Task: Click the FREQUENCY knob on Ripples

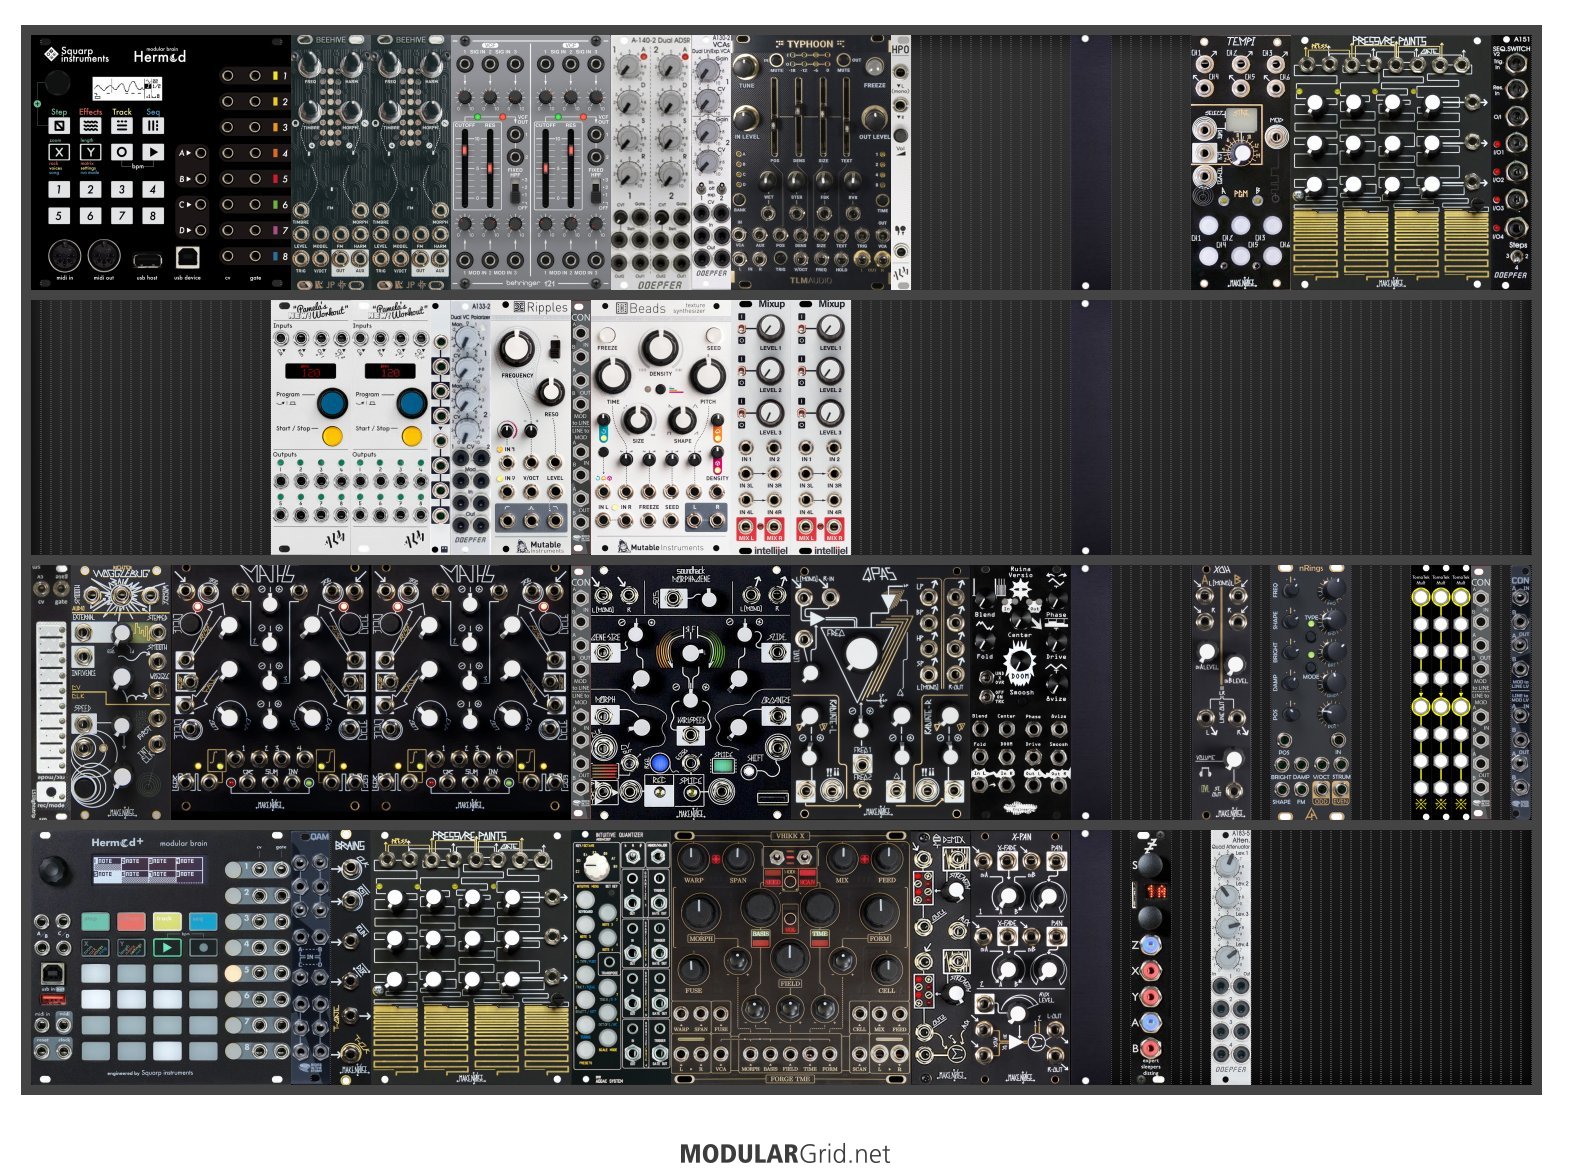Action: click(516, 349)
